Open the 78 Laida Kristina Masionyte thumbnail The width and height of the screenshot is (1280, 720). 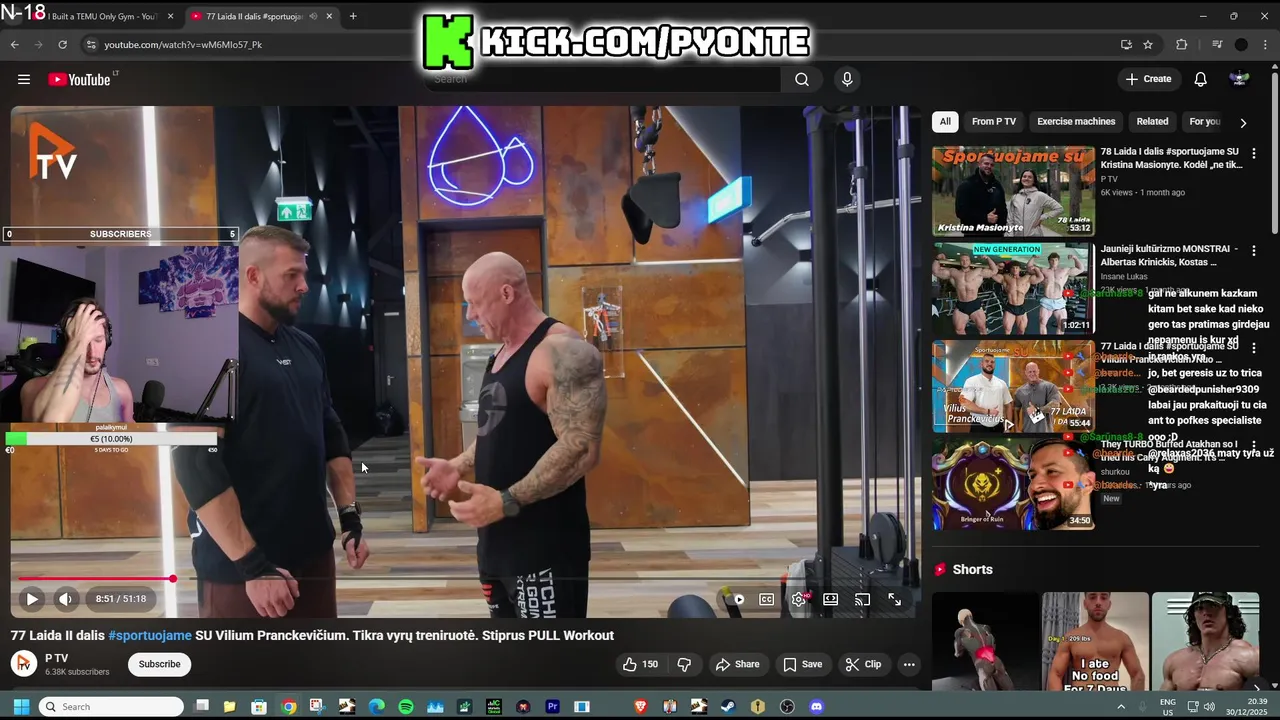1013,191
